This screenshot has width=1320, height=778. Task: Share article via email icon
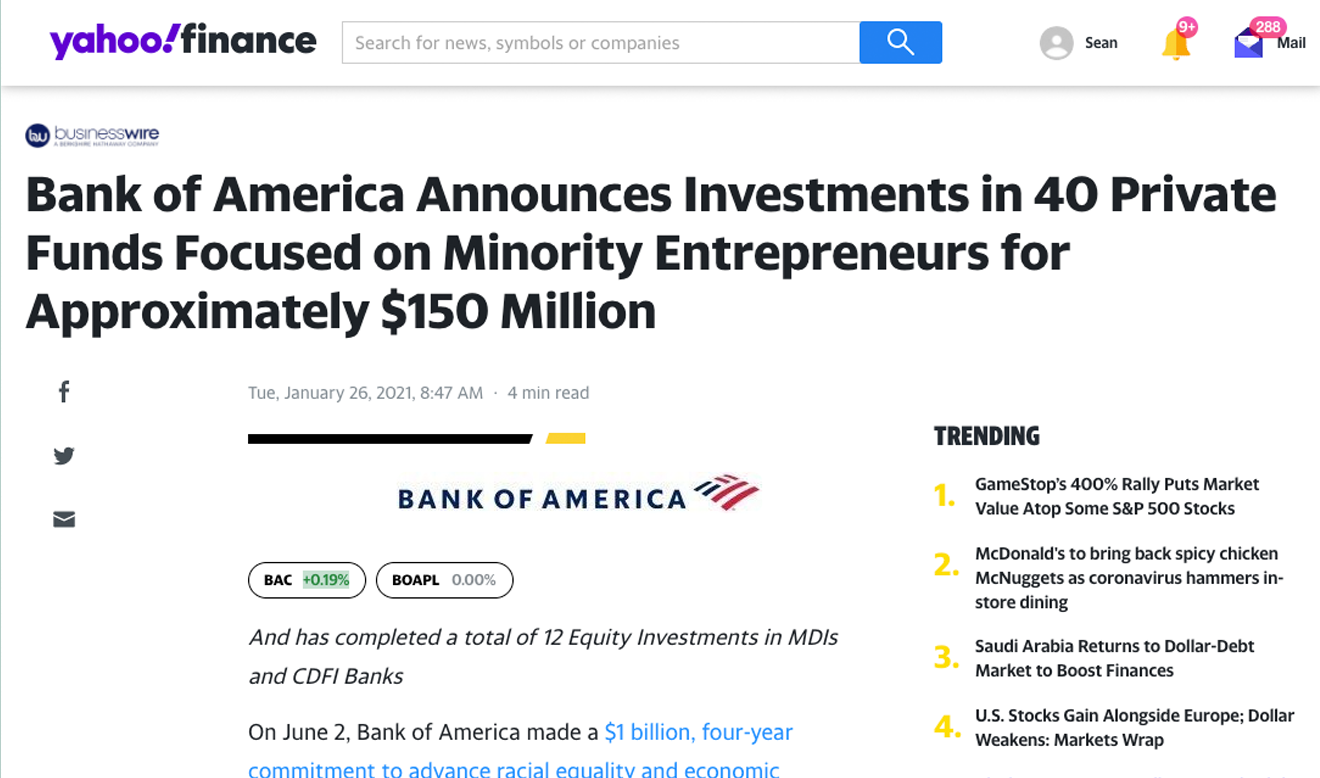64,519
